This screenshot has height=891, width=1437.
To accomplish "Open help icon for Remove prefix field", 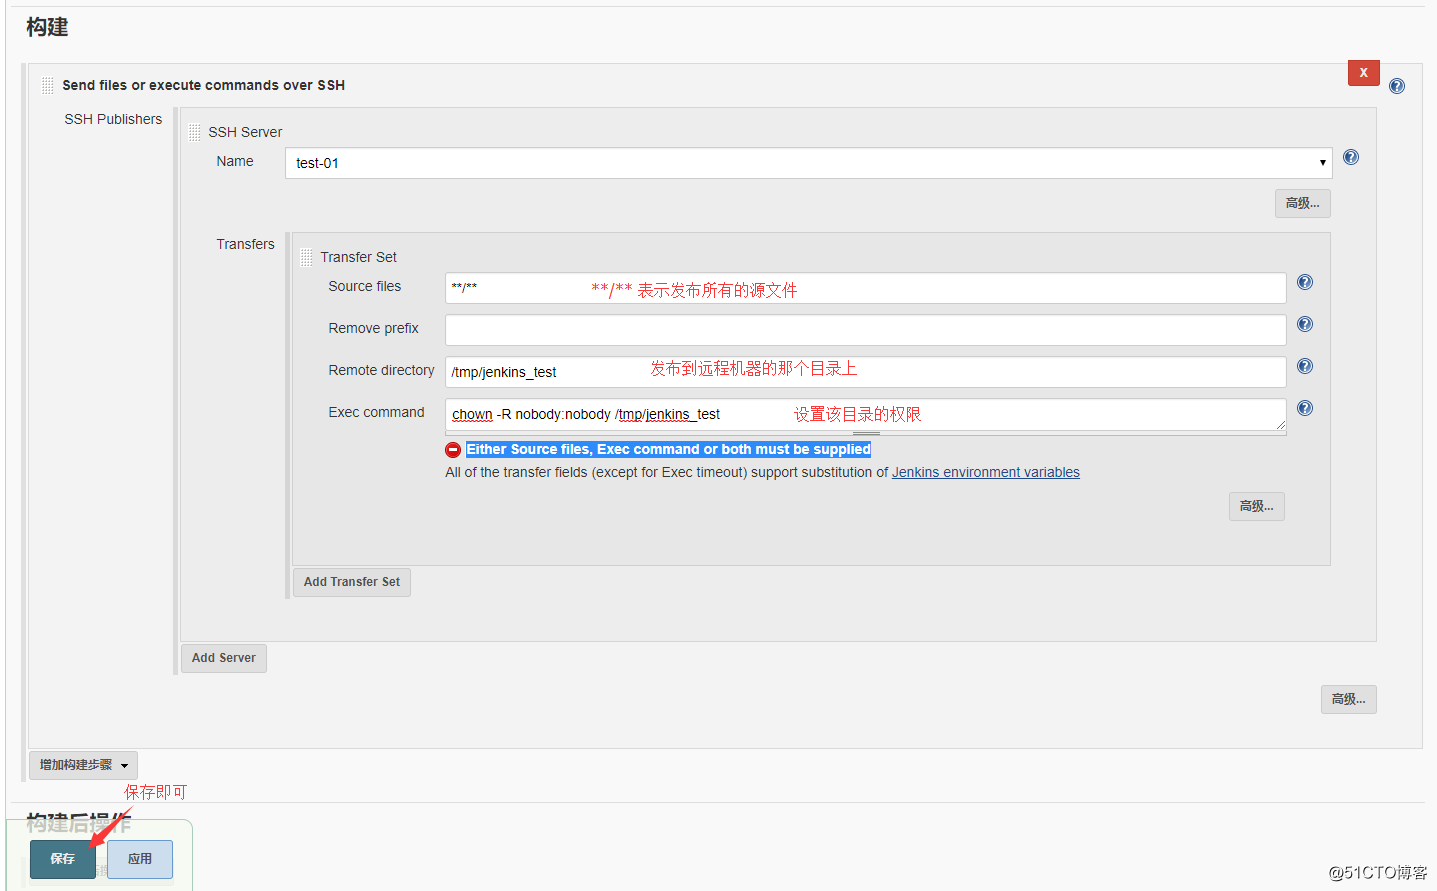I will coord(1305,324).
